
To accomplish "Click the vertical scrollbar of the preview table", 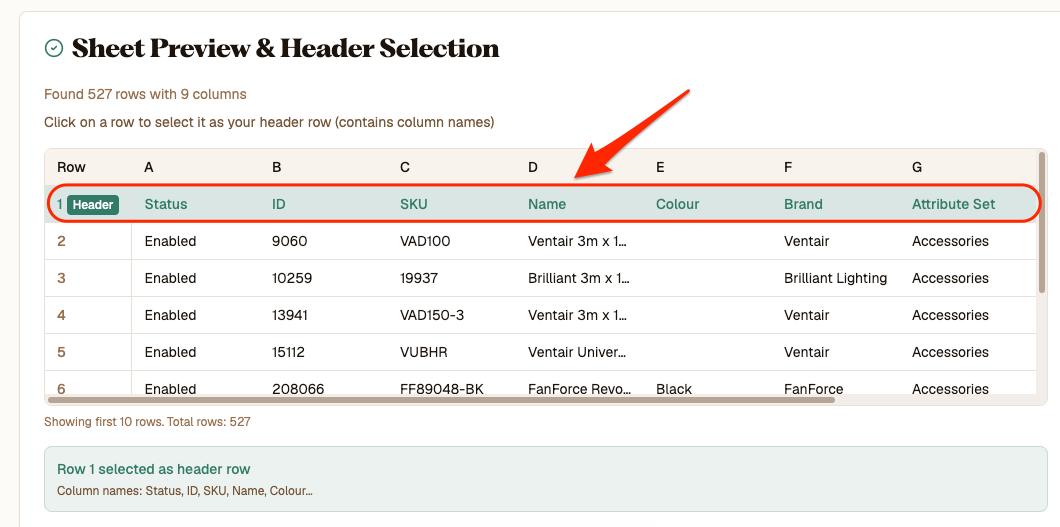I will 1042,222.
